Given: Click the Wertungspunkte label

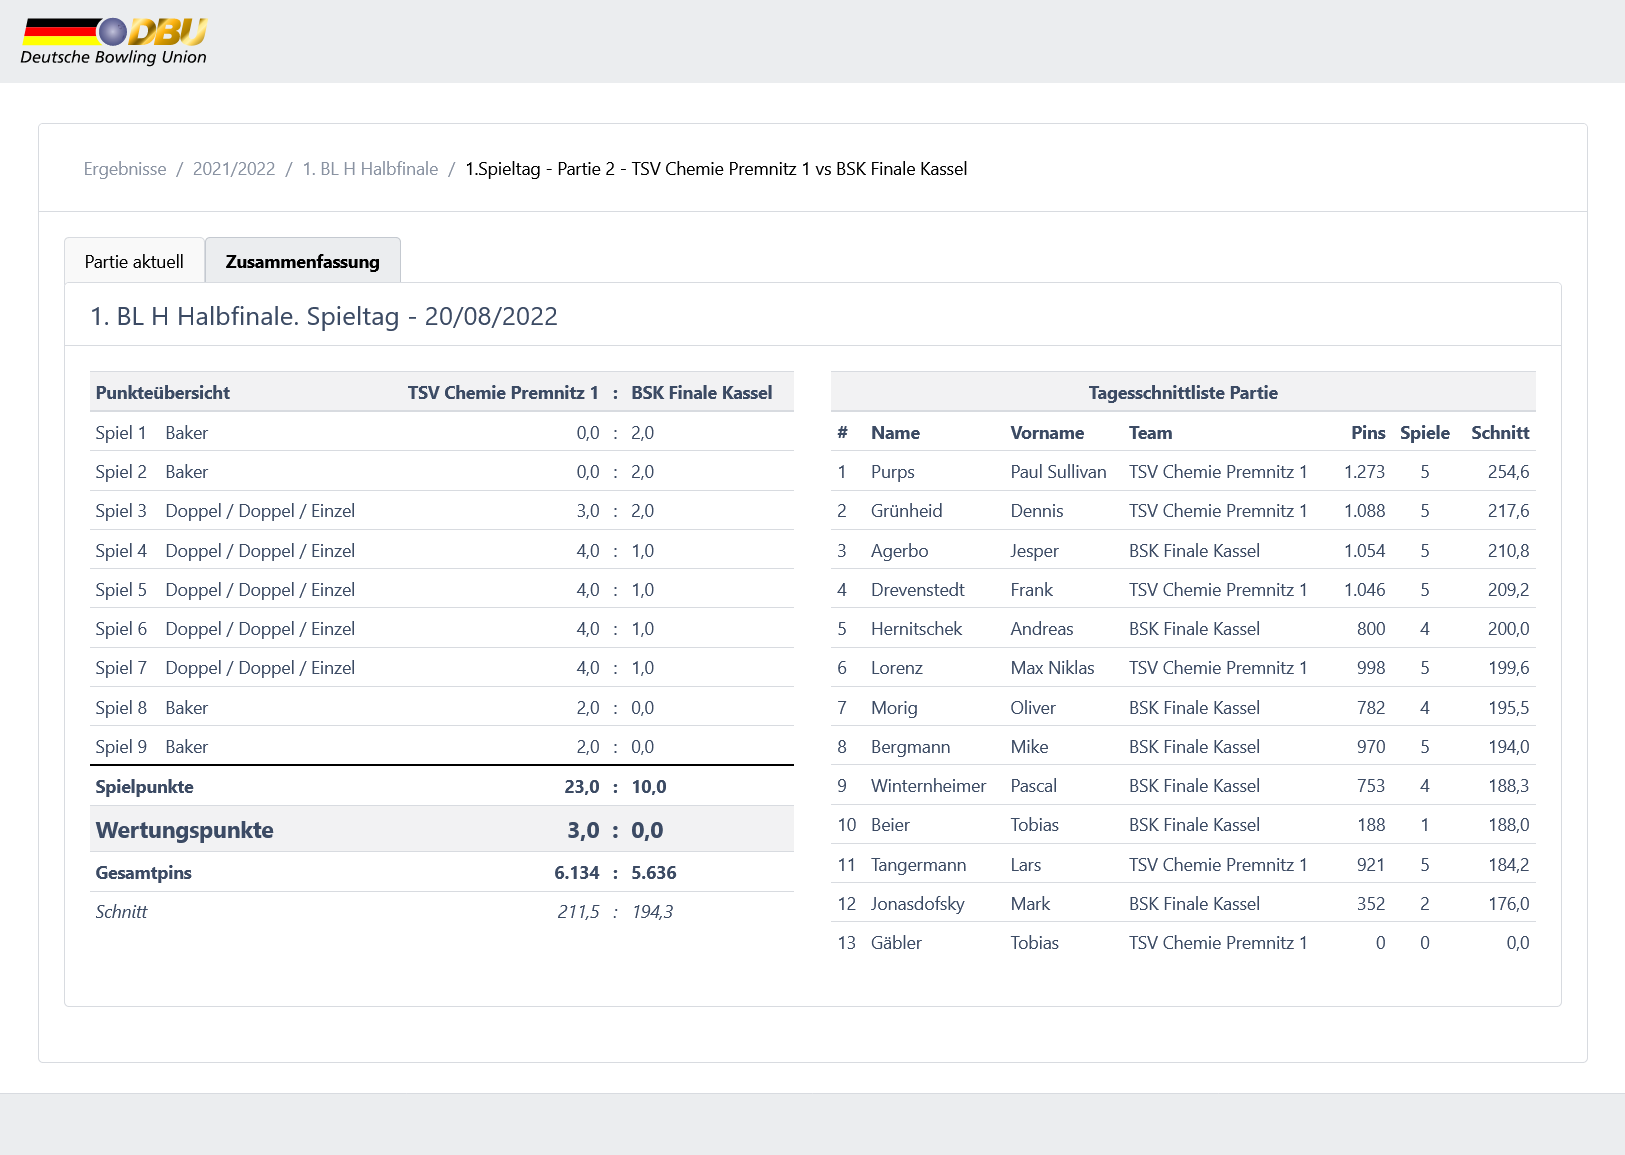Looking at the screenshot, I should pos(185,830).
